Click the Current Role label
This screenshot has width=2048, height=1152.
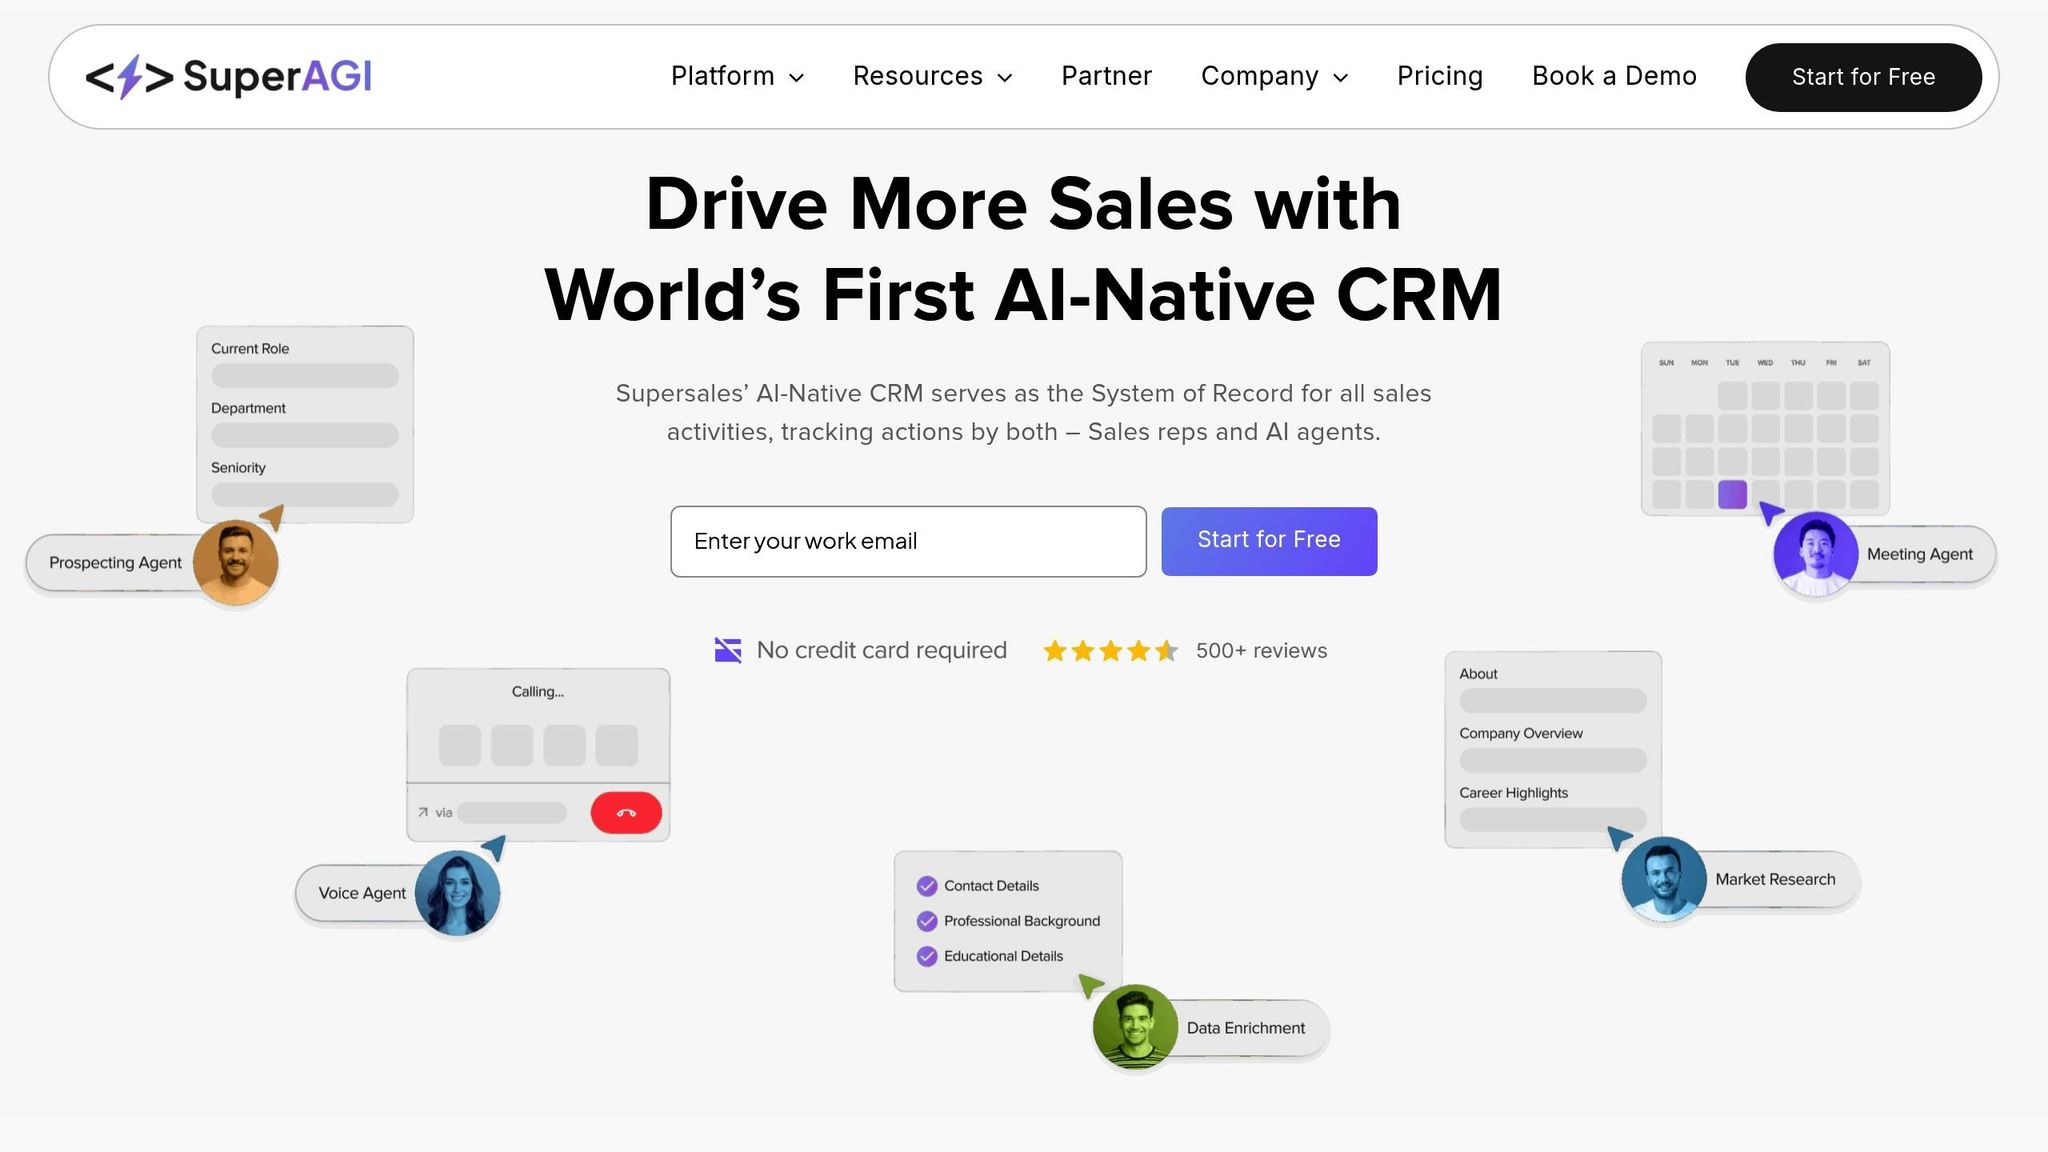pyautogui.click(x=250, y=349)
